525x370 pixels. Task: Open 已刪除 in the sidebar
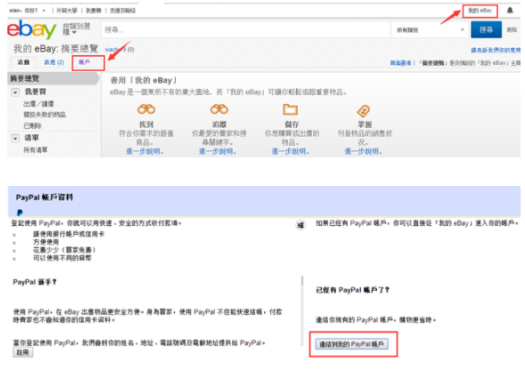(x=32, y=126)
